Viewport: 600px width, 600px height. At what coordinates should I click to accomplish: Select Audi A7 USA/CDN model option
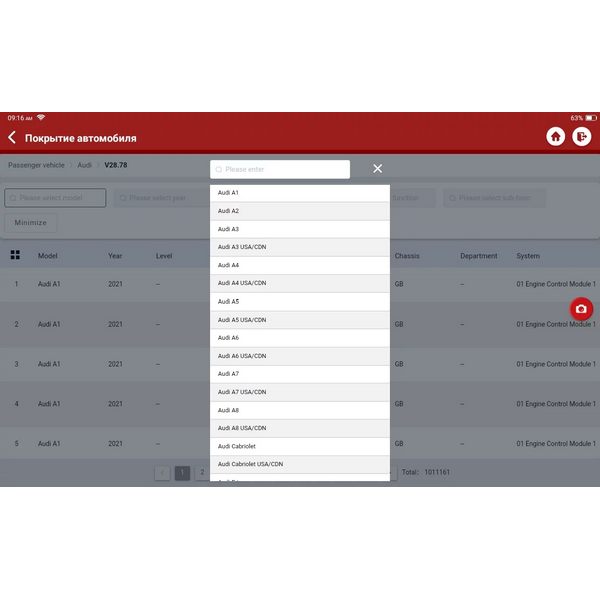tap(300, 392)
